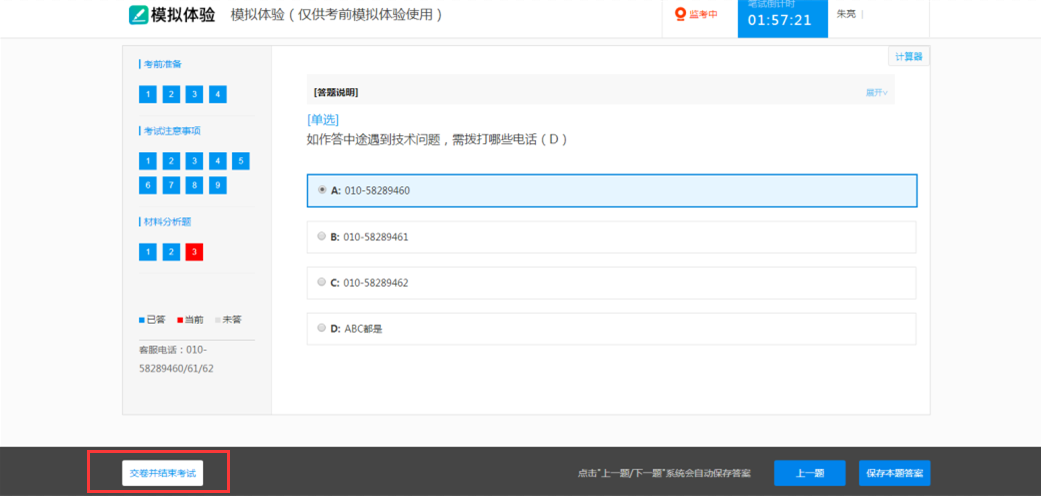Click 保存本题答案 to save answer
Viewport: 1041px width, 496px height.
pos(894,473)
